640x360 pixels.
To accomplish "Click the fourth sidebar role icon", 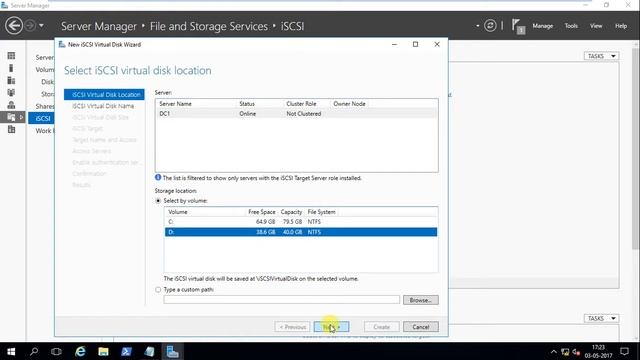I will (11, 92).
